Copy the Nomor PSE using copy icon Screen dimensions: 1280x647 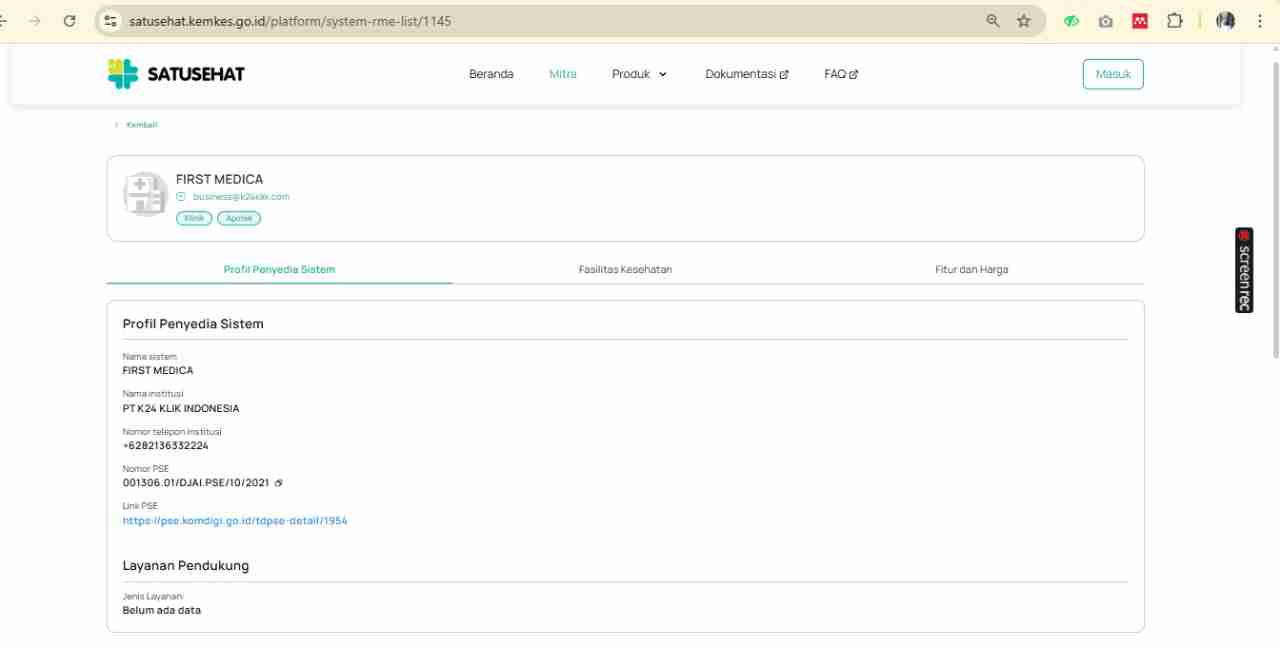279,483
